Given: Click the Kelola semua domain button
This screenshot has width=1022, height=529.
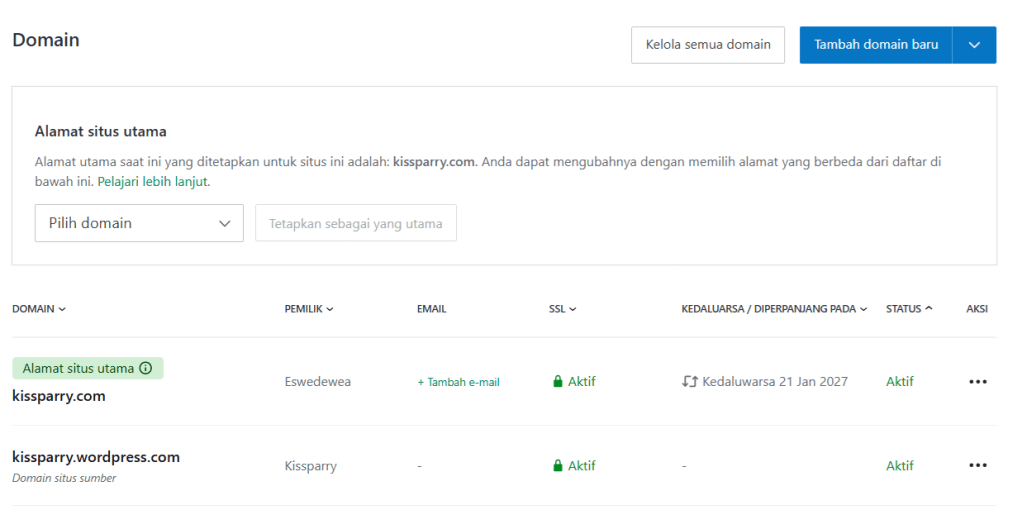Looking at the screenshot, I should pyautogui.click(x=708, y=45).
